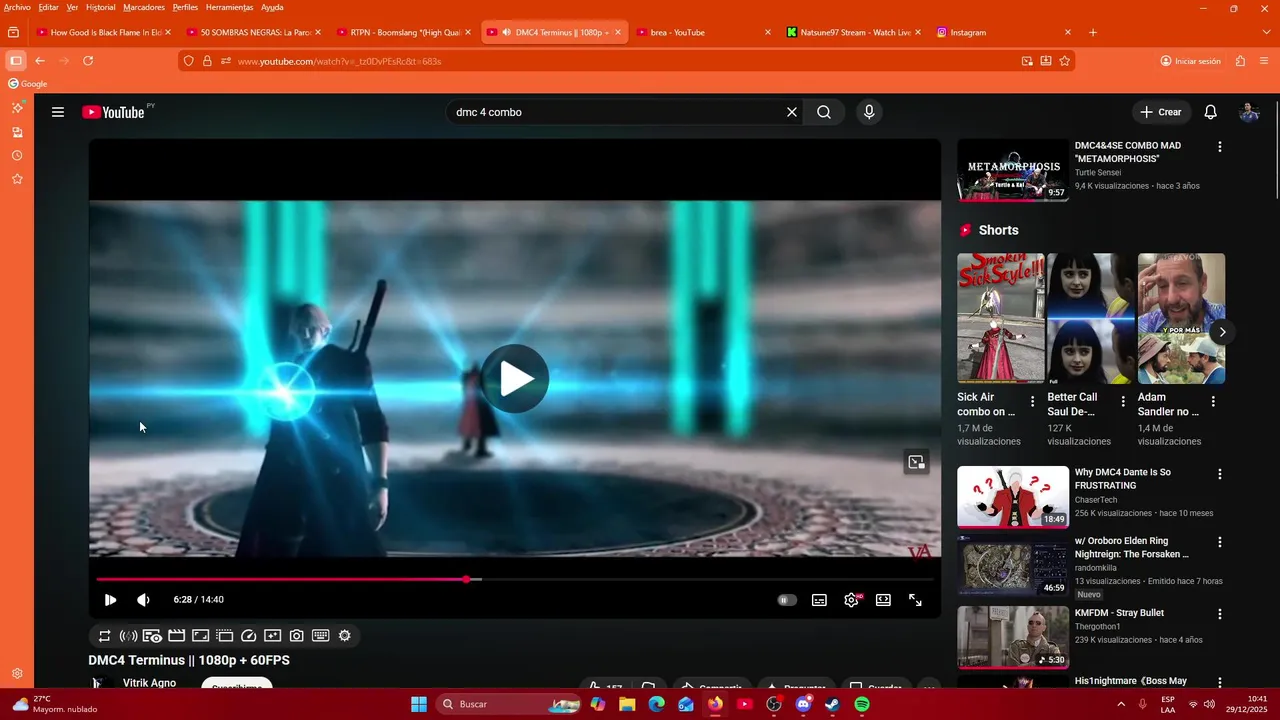Open Spotify from the taskbar
The width and height of the screenshot is (1280, 720).
pyautogui.click(x=862, y=704)
